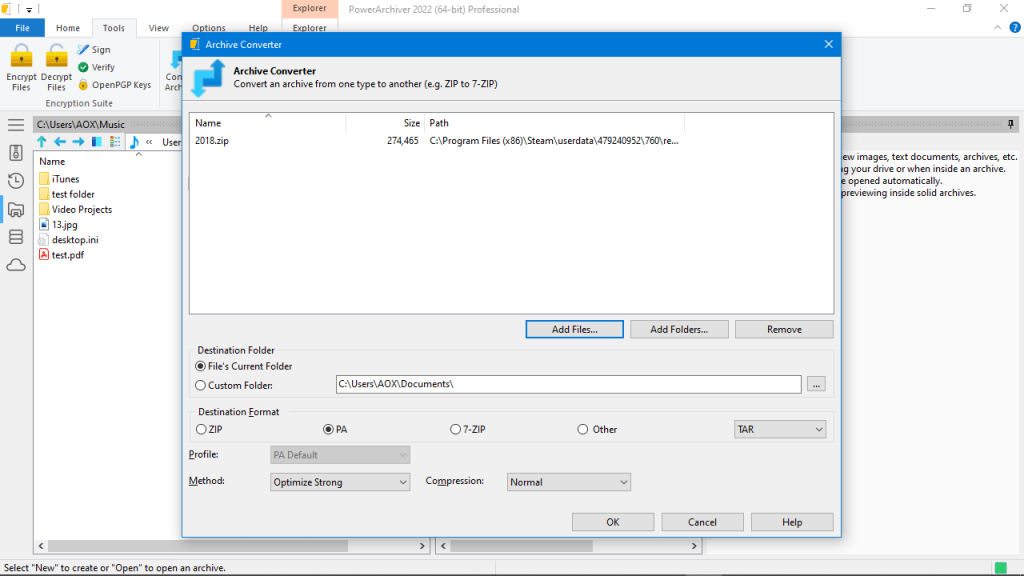Switch to the View ribbon tab
The height and width of the screenshot is (576, 1024).
point(159,28)
